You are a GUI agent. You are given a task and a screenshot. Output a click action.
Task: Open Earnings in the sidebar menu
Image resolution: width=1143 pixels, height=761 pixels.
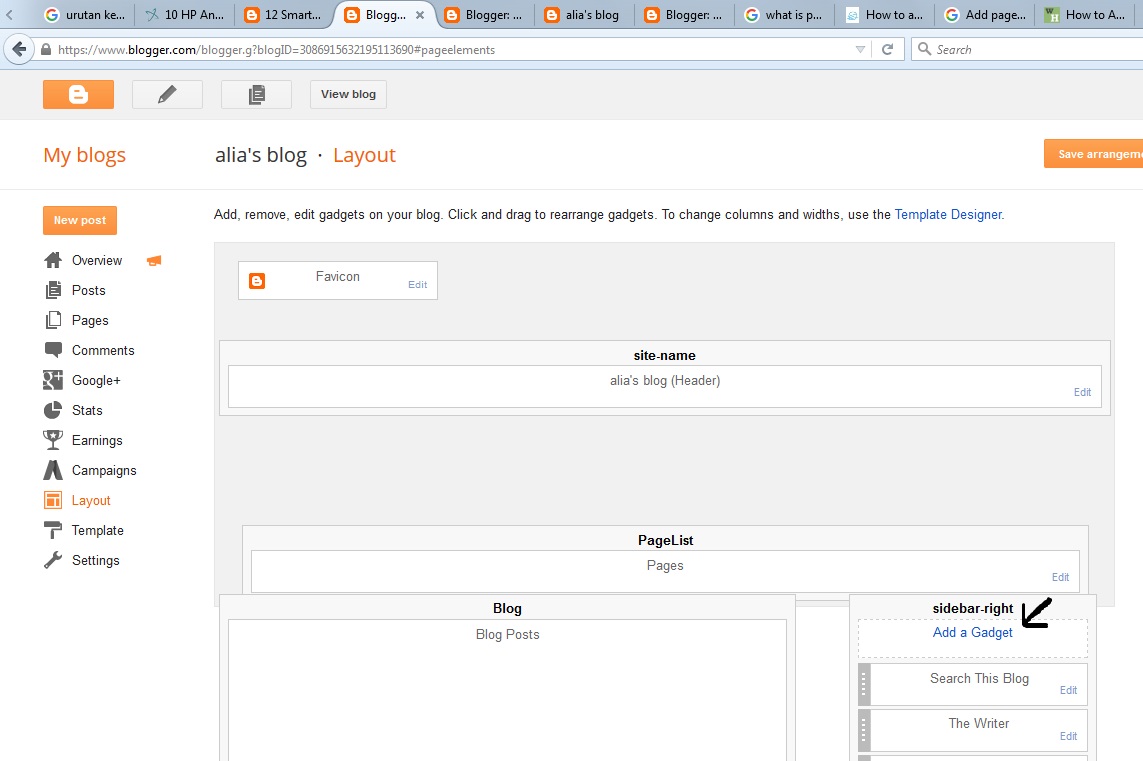click(97, 440)
